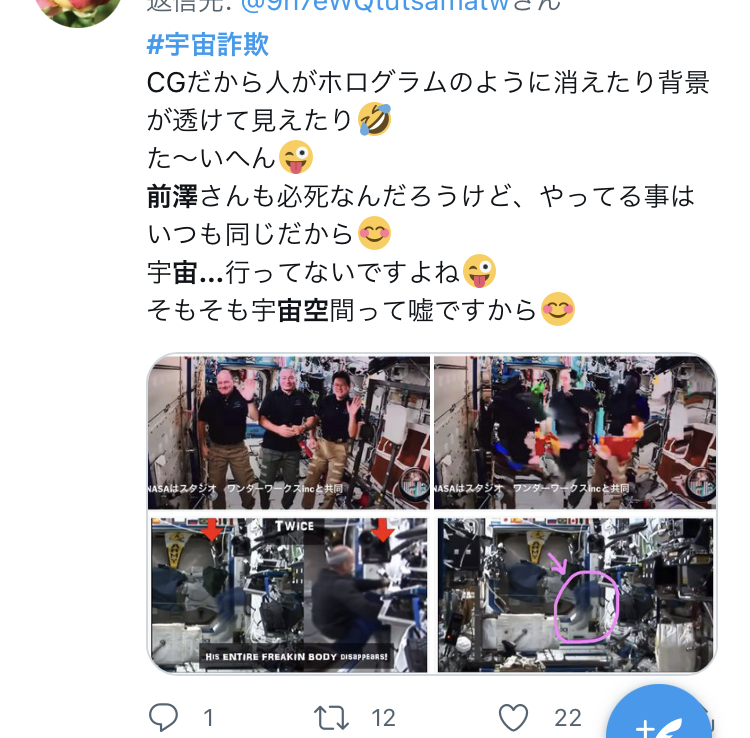750x738 pixels.
Task: Click the bolded 前澤 keyword in the tweet
Action: (x=172, y=197)
